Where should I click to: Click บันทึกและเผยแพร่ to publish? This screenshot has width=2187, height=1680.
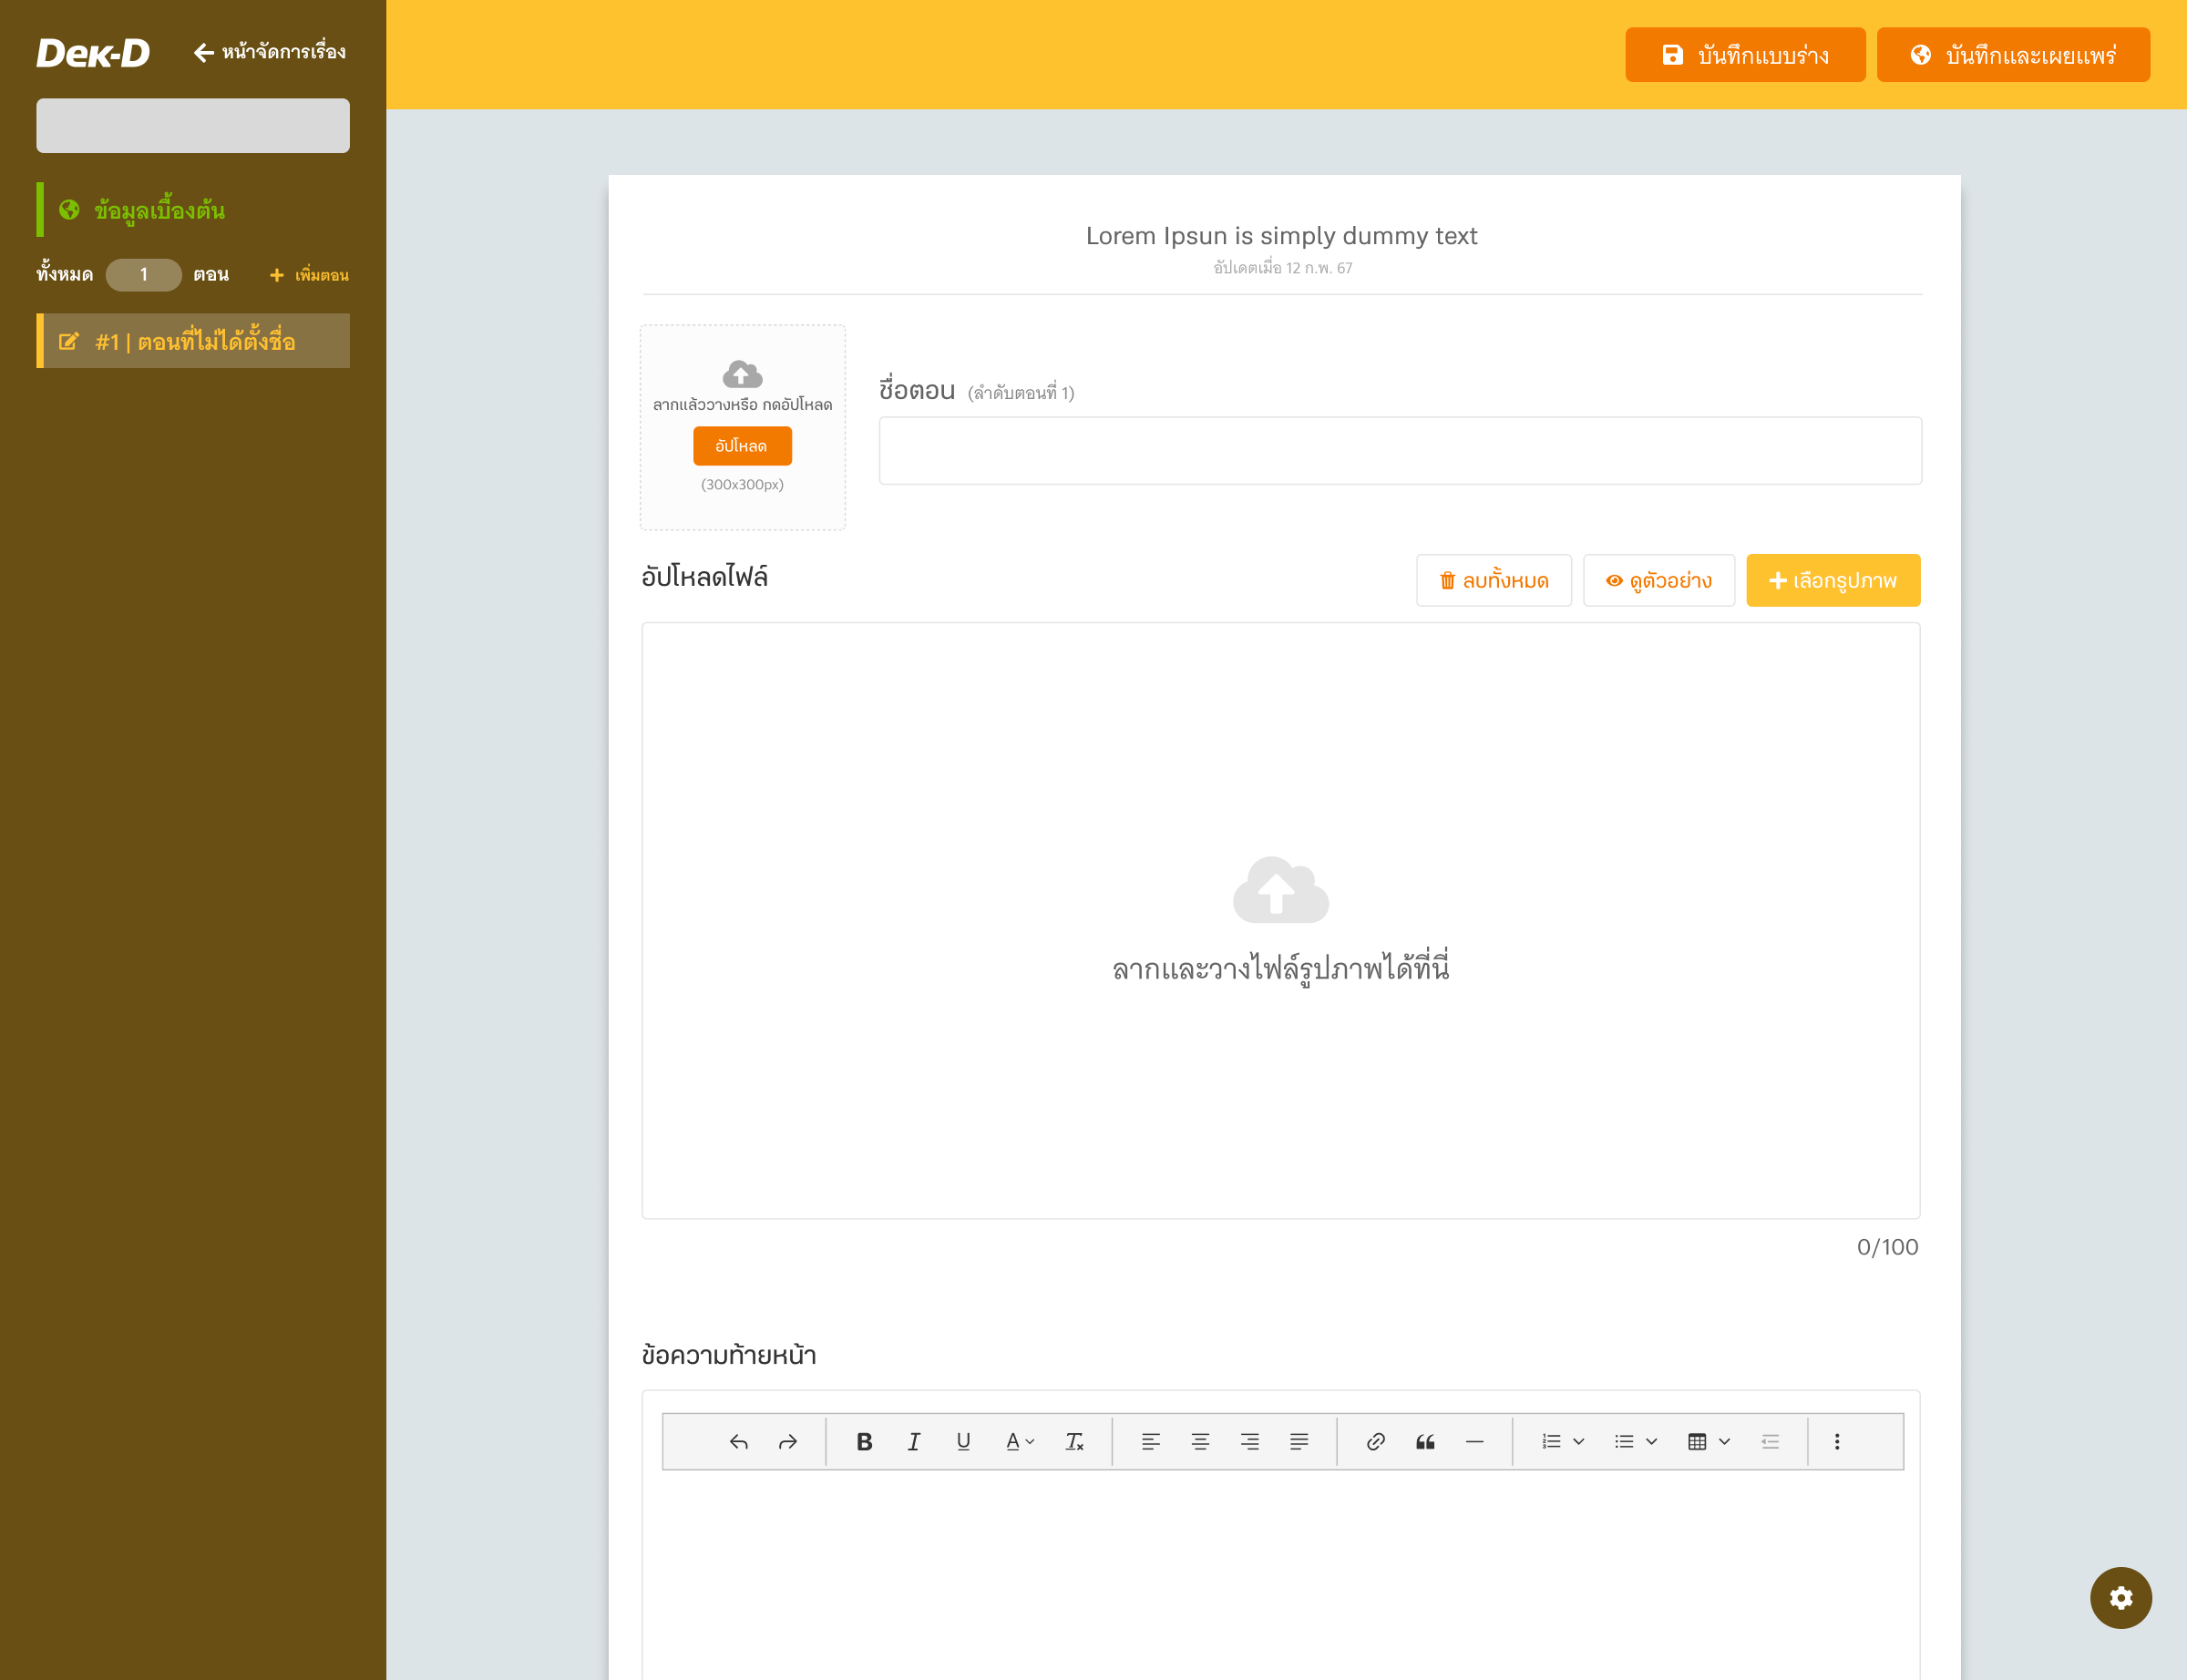2013,55
